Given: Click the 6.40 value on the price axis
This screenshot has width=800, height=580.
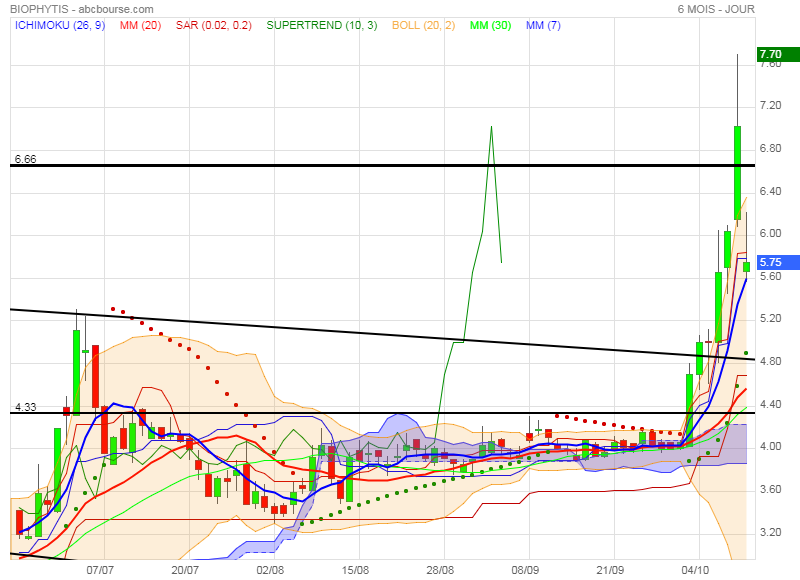Looking at the screenshot, I should (x=770, y=191).
